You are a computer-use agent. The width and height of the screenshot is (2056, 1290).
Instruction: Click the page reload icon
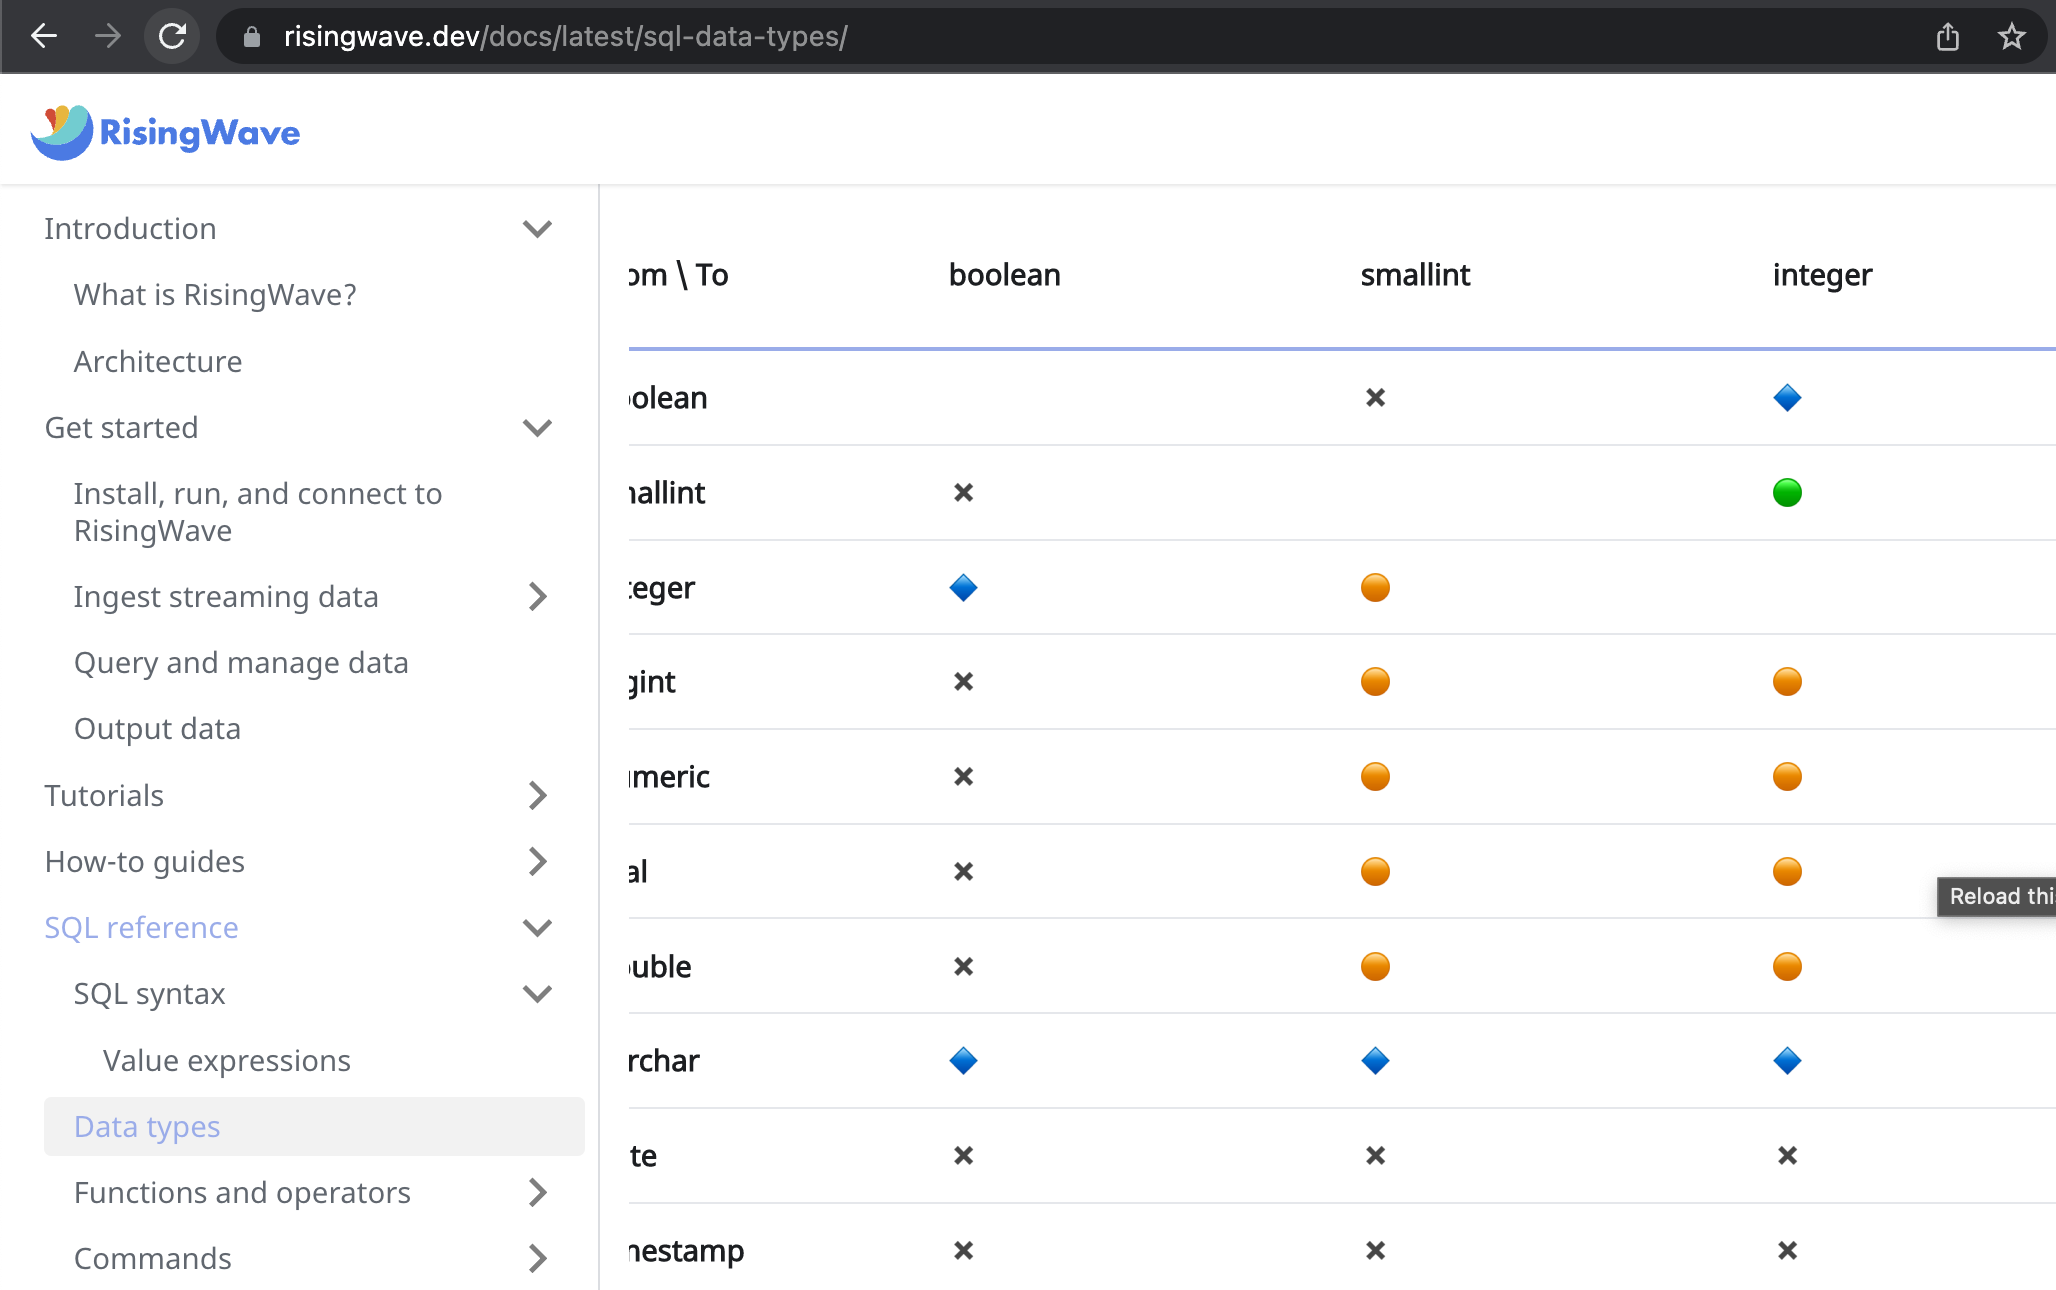[x=172, y=36]
